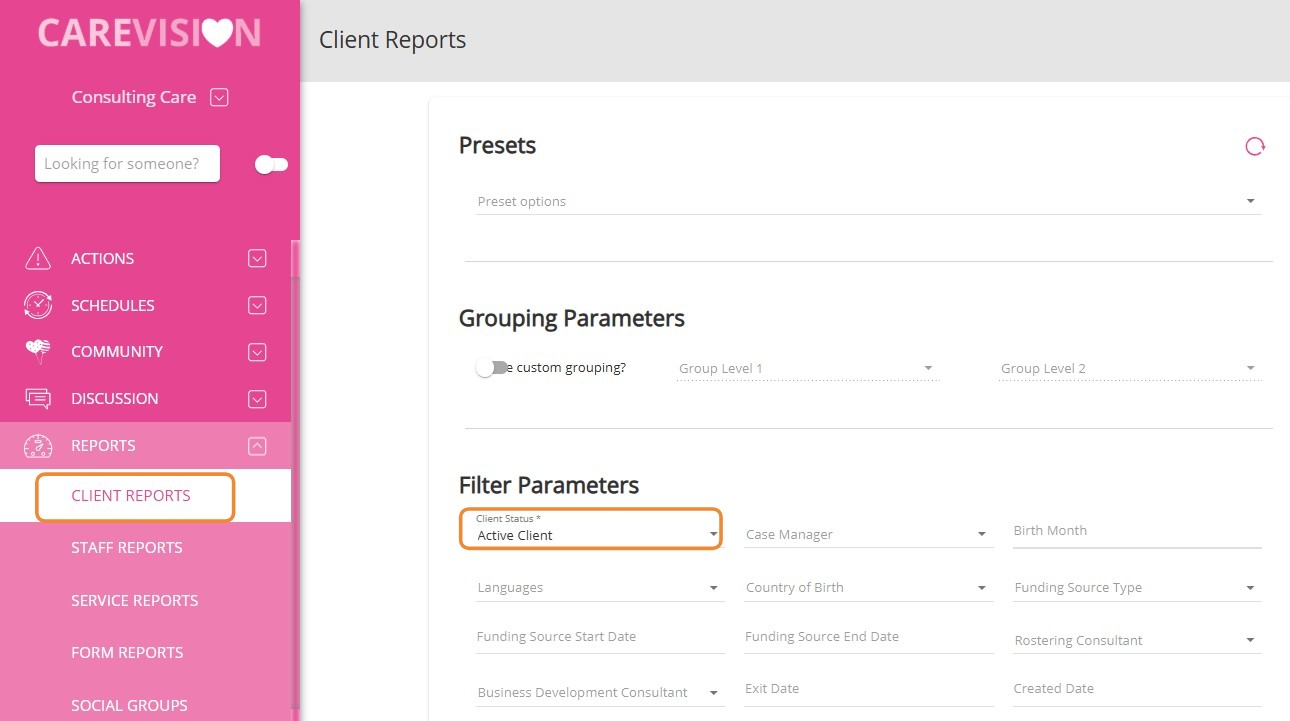
Task: Select Service Reports menu item
Action: tap(134, 600)
